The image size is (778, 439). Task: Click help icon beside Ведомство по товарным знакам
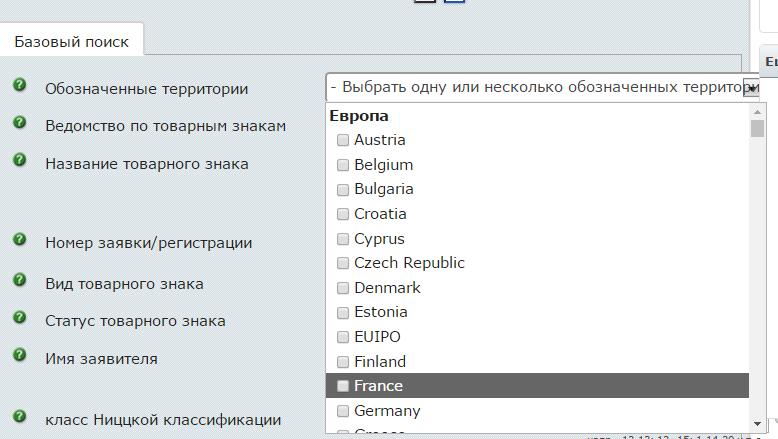(x=19, y=123)
